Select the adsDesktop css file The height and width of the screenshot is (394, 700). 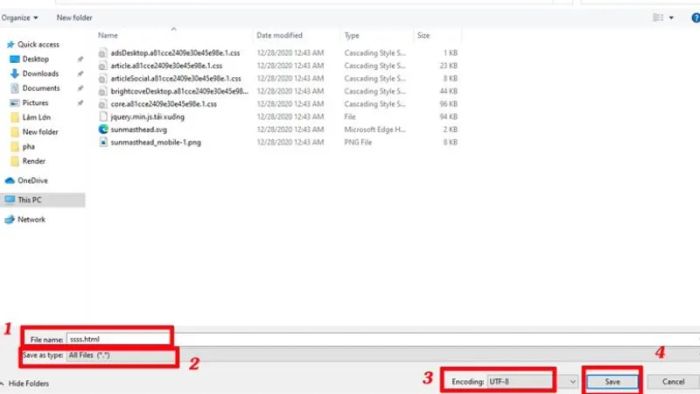[175, 53]
